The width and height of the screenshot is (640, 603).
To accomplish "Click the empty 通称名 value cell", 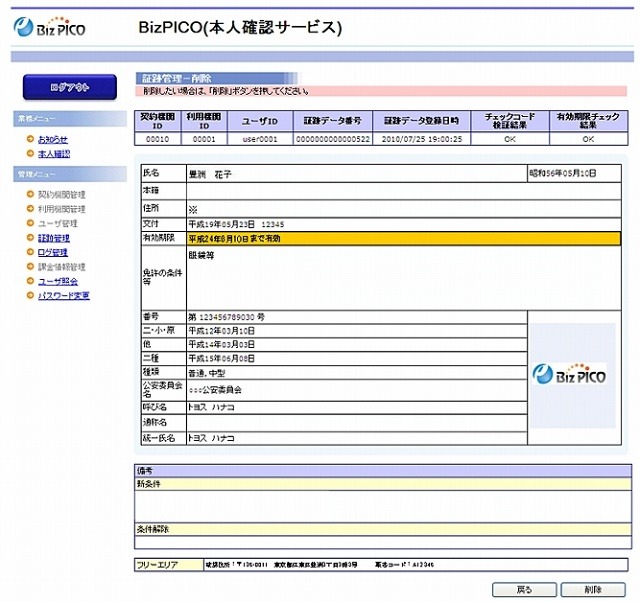I will tap(357, 423).
